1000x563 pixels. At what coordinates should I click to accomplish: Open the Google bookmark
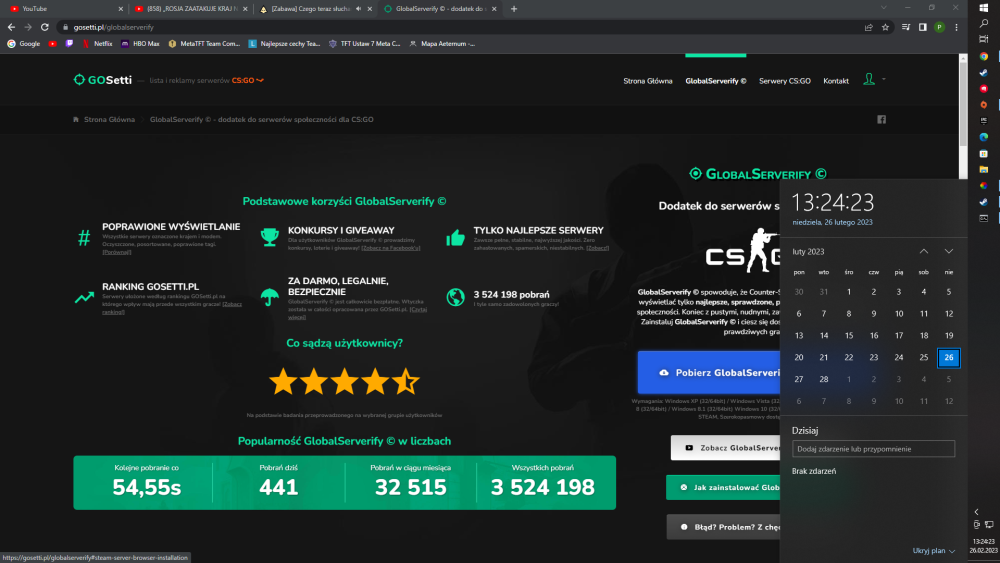pos(24,43)
